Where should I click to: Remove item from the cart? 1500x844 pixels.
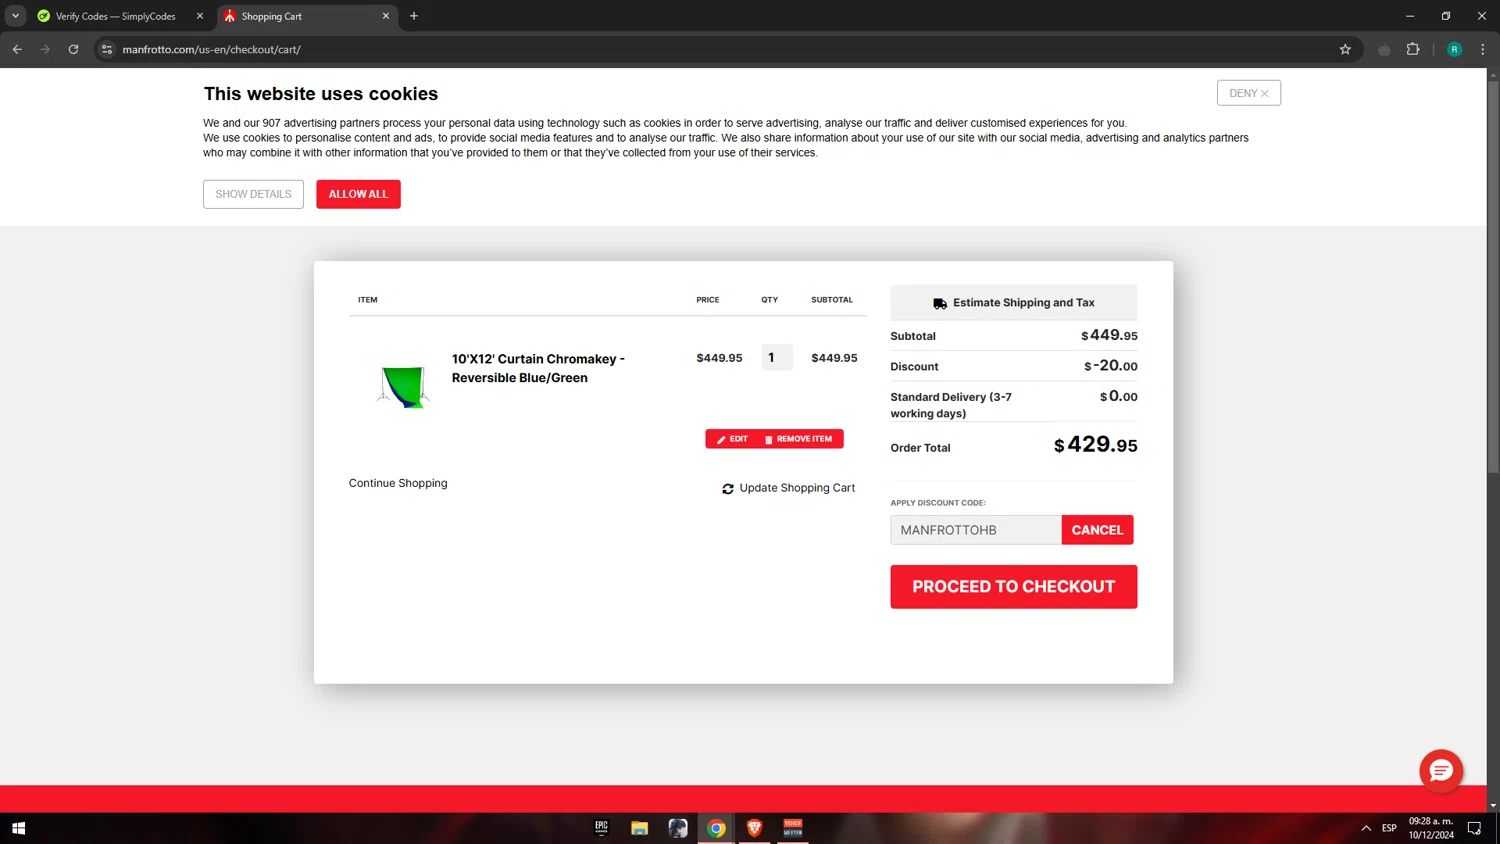tap(798, 439)
